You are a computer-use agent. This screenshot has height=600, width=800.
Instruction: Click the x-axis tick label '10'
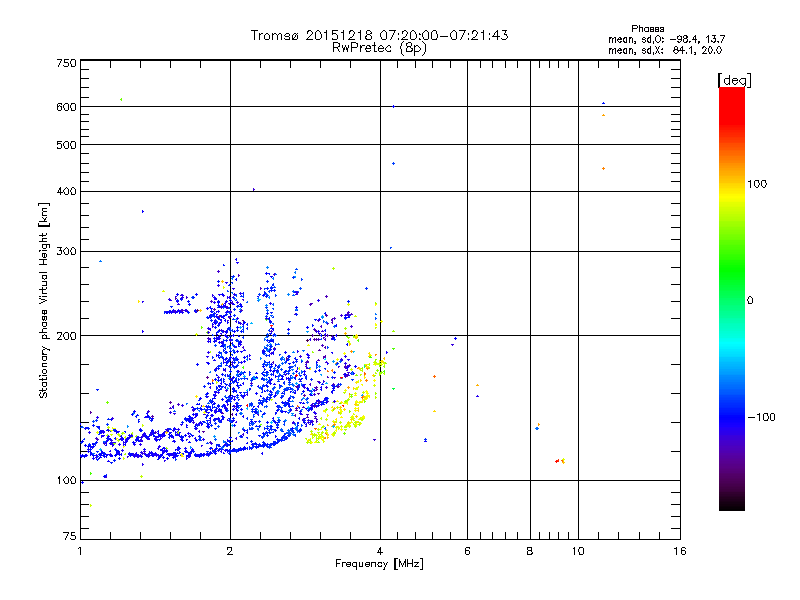pos(578,551)
